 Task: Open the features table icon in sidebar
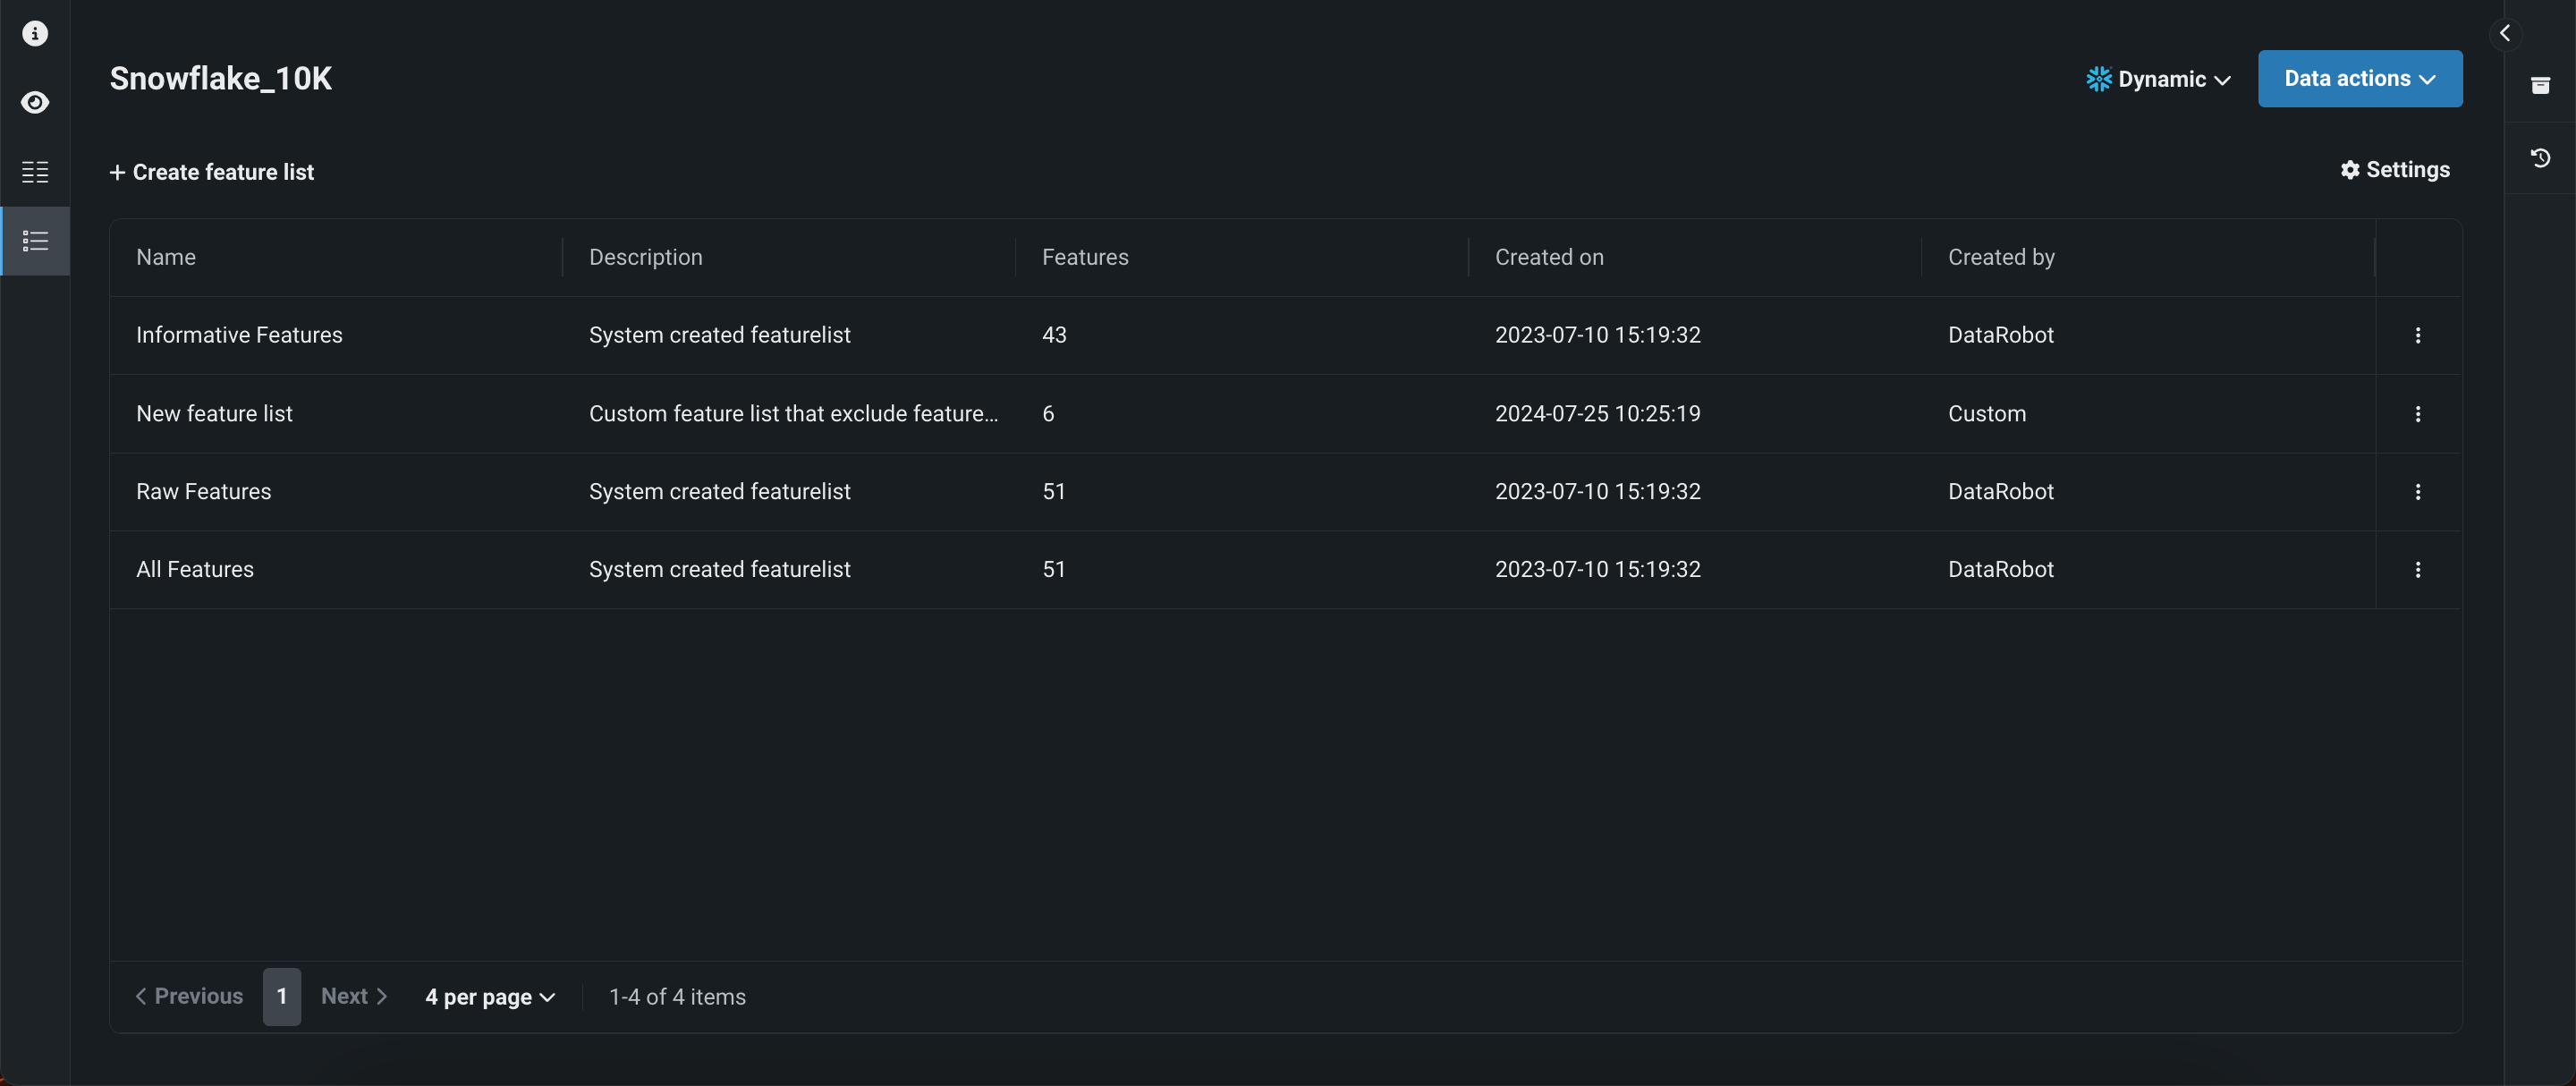pos(35,172)
